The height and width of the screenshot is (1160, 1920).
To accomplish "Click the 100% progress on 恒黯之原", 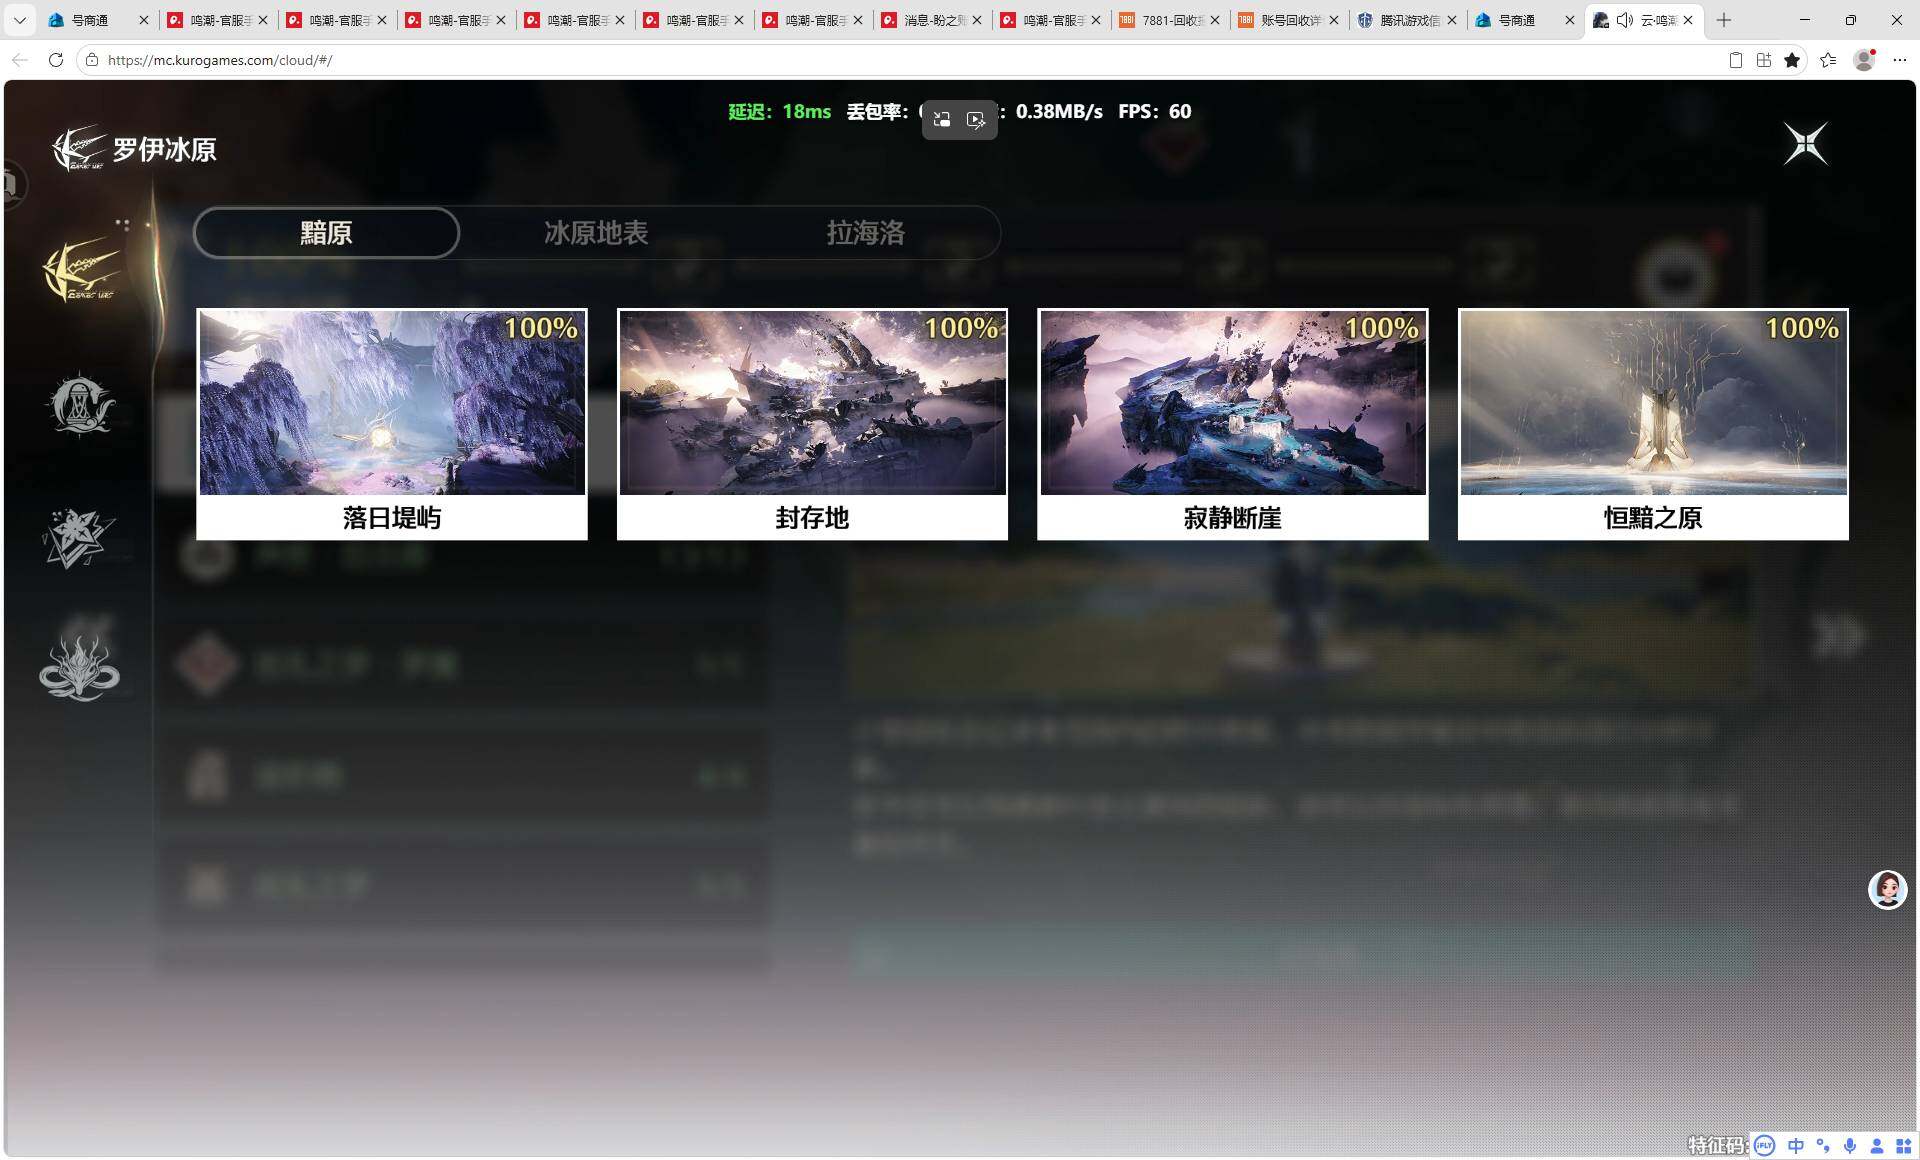I will tap(1802, 328).
